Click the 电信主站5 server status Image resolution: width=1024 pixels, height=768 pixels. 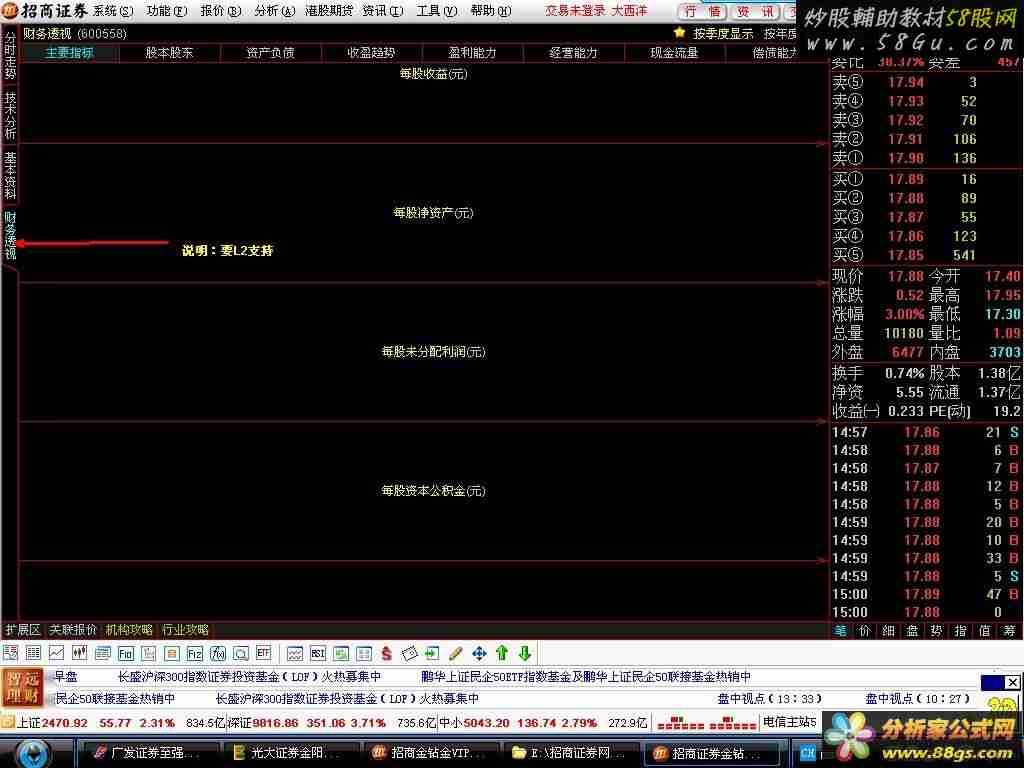coord(790,722)
